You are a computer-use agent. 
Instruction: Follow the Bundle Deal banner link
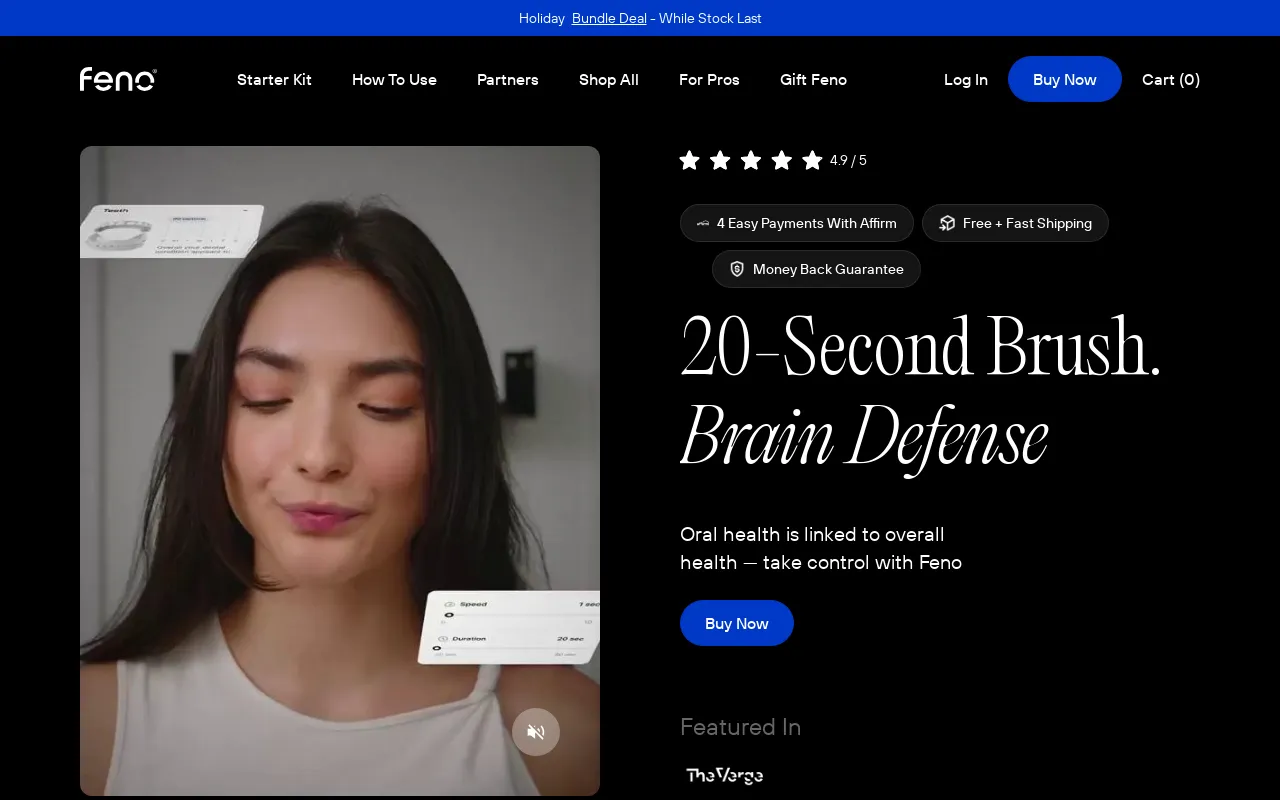609,18
